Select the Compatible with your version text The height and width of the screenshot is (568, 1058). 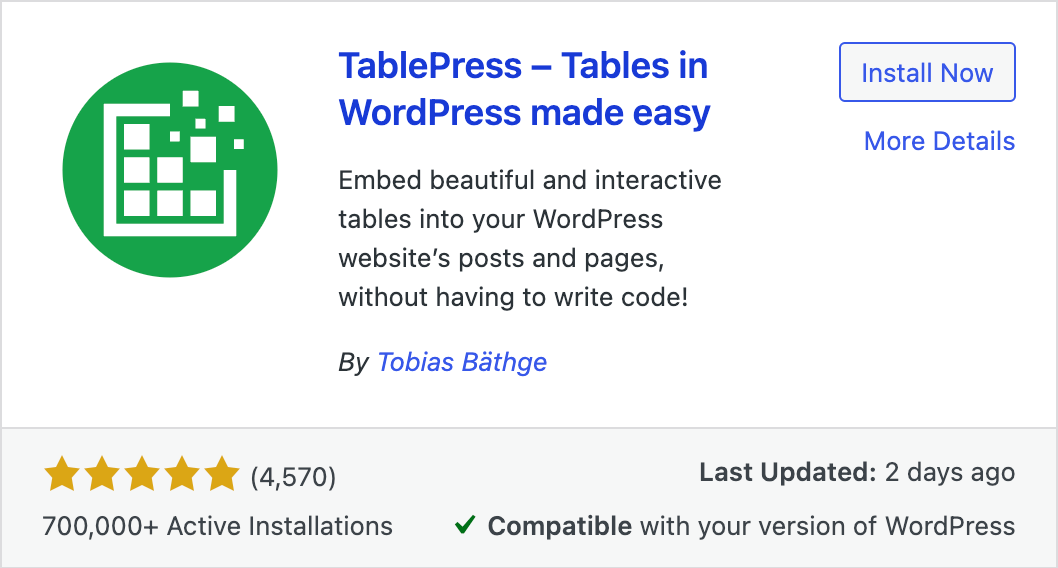pos(751,526)
